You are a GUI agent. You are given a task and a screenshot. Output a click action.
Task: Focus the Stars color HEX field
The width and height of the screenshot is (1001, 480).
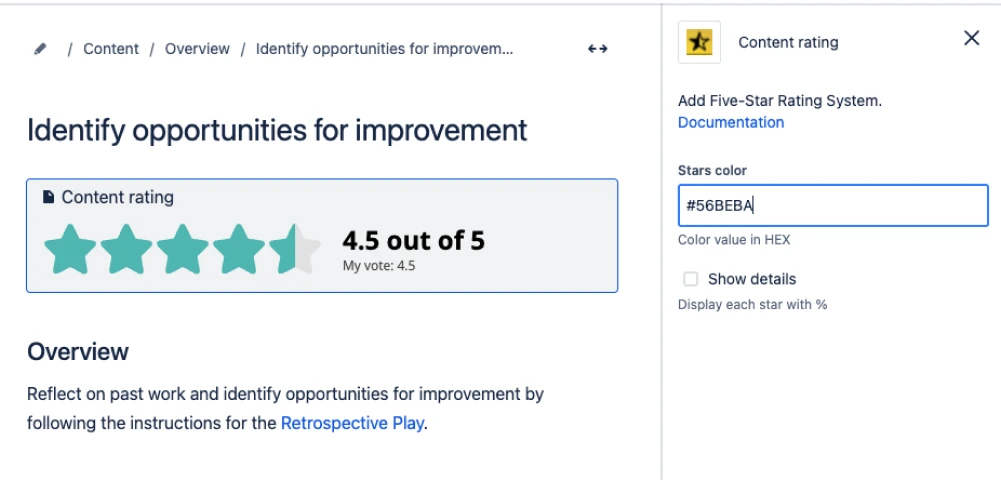pos(833,206)
